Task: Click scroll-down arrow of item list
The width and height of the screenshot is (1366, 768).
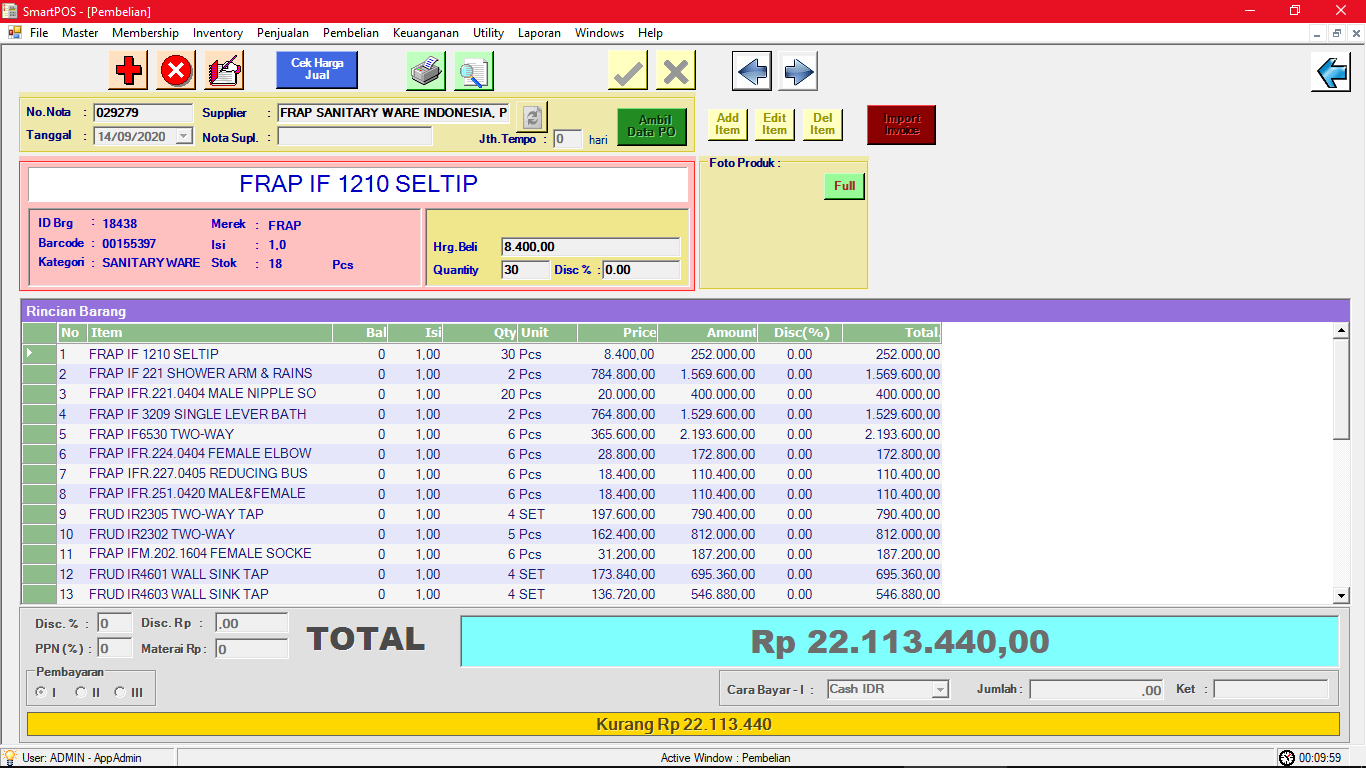Action: pyautogui.click(x=1342, y=595)
